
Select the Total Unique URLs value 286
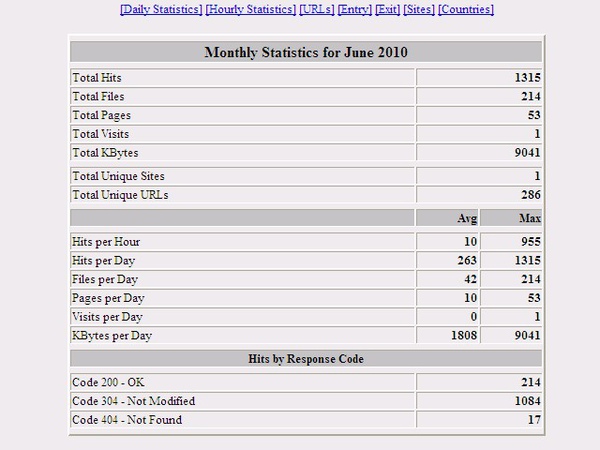pos(531,195)
